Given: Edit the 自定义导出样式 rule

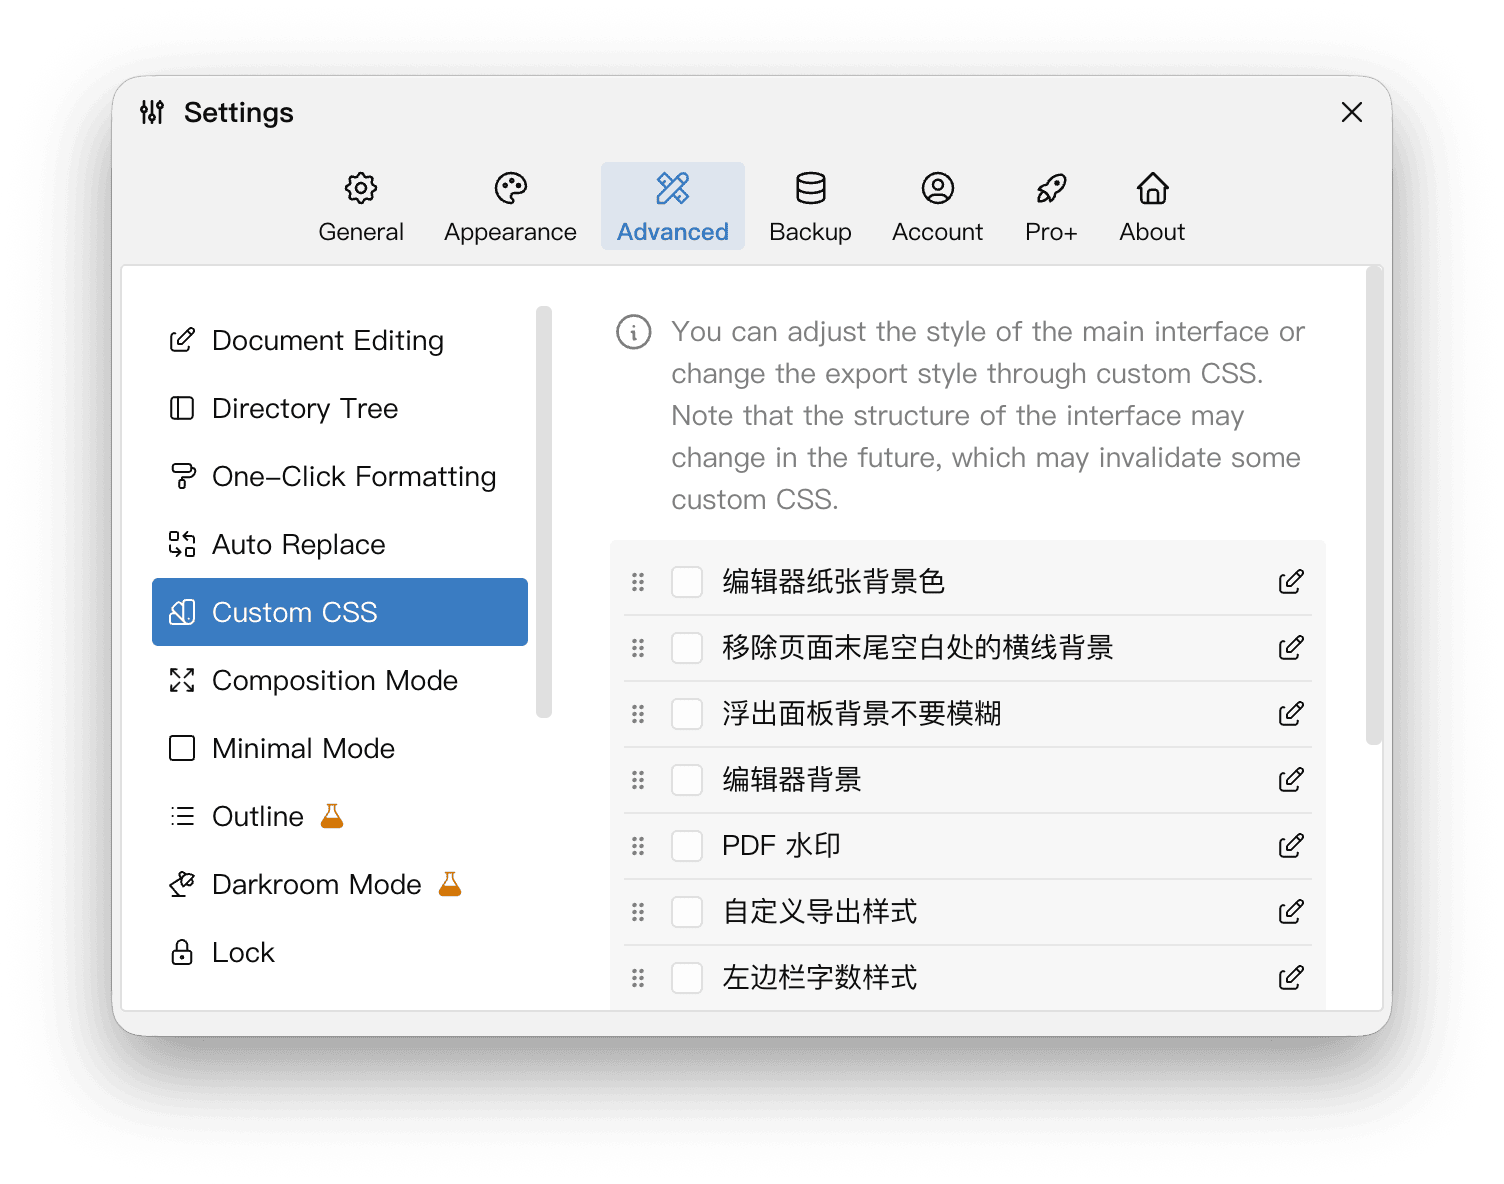Looking at the screenshot, I should pyautogui.click(x=1291, y=912).
